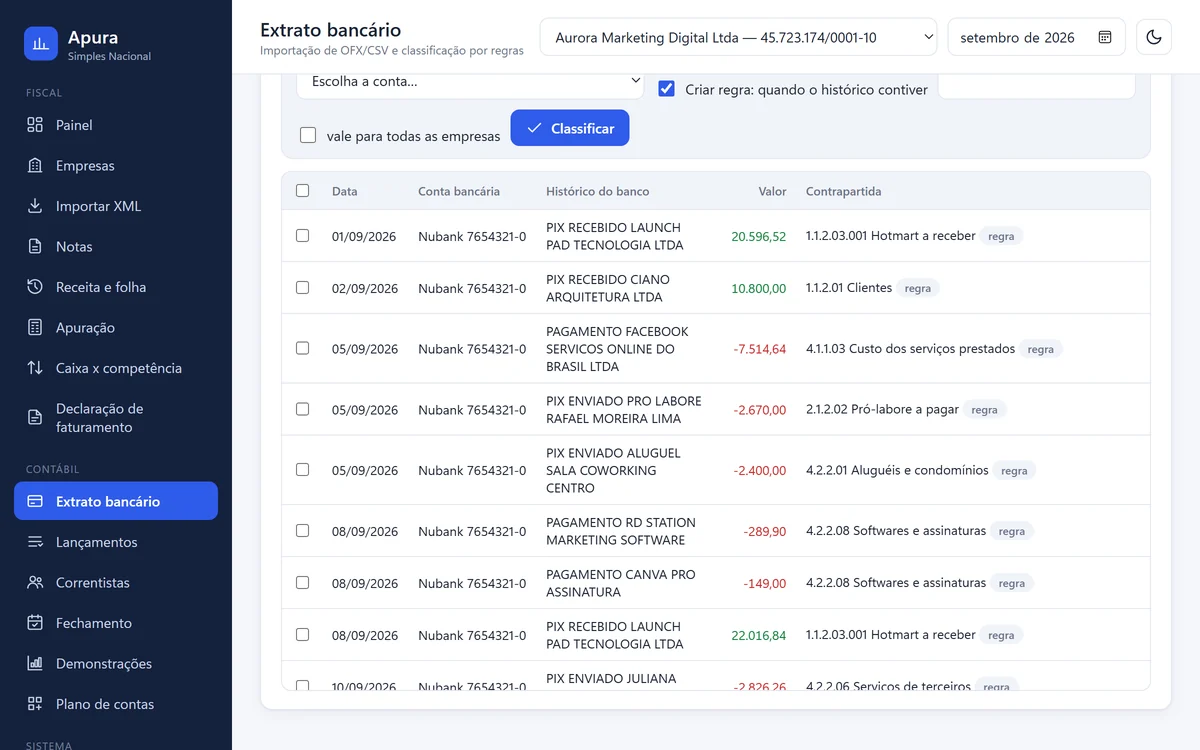
Task: Open the setembro de 2026 month picker
Action: coord(1036,37)
